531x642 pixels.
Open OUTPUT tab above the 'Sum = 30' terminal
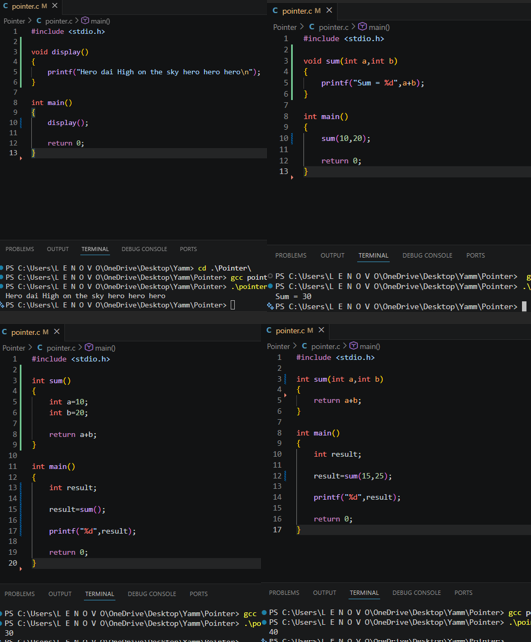pyautogui.click(x=332, y=255)
